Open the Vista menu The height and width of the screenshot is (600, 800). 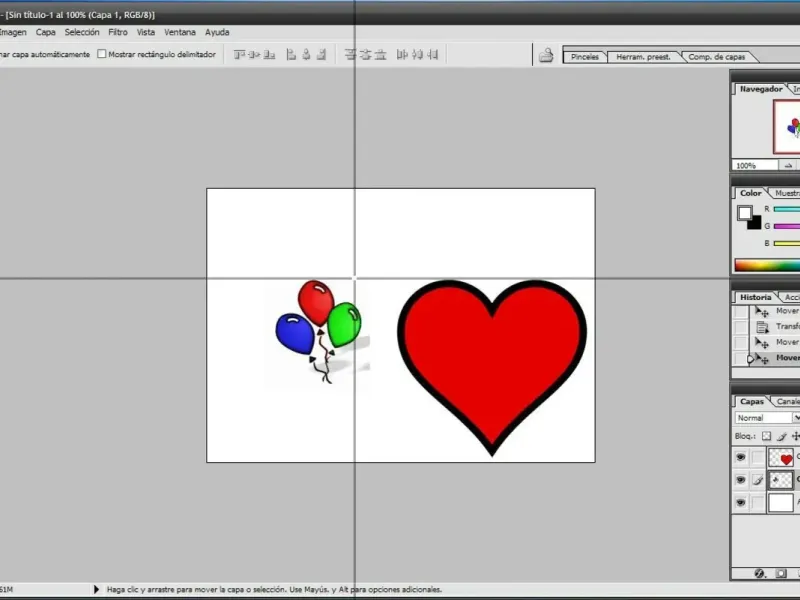coord(145,32)
